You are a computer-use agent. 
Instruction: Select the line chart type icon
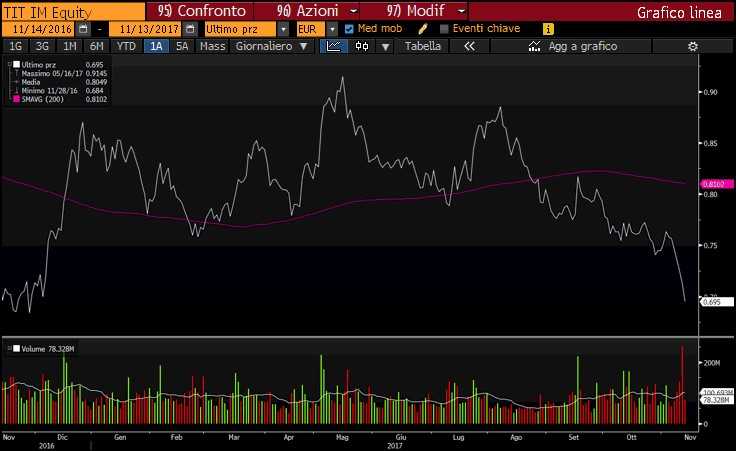[x=333, y=46]
